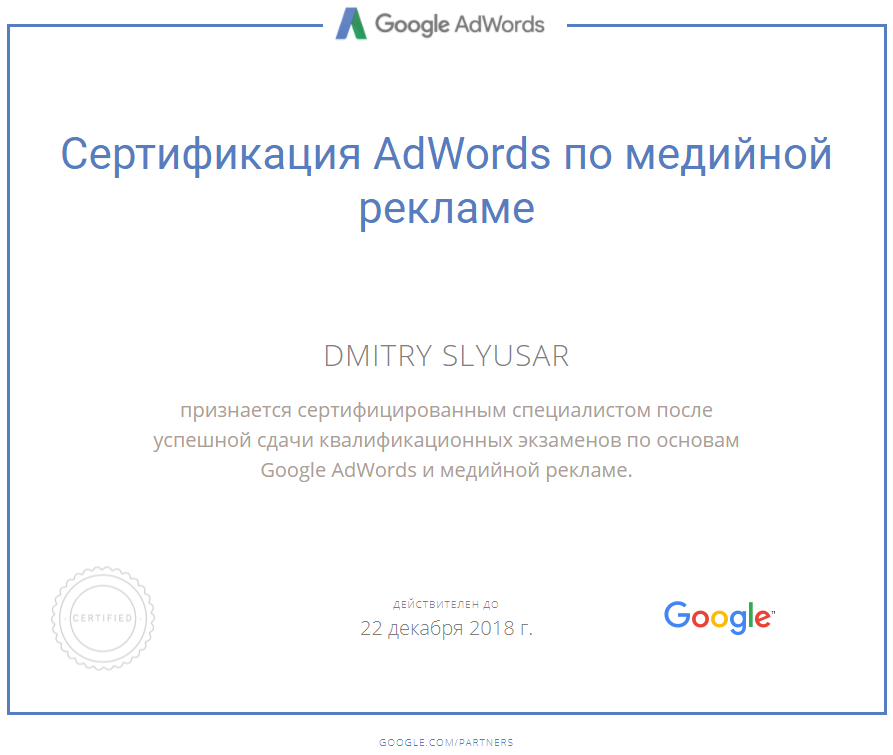Screen dimensions: 893x755
Task: Select the date "22 декабря 2018 г."
Action: click(446, 629)
